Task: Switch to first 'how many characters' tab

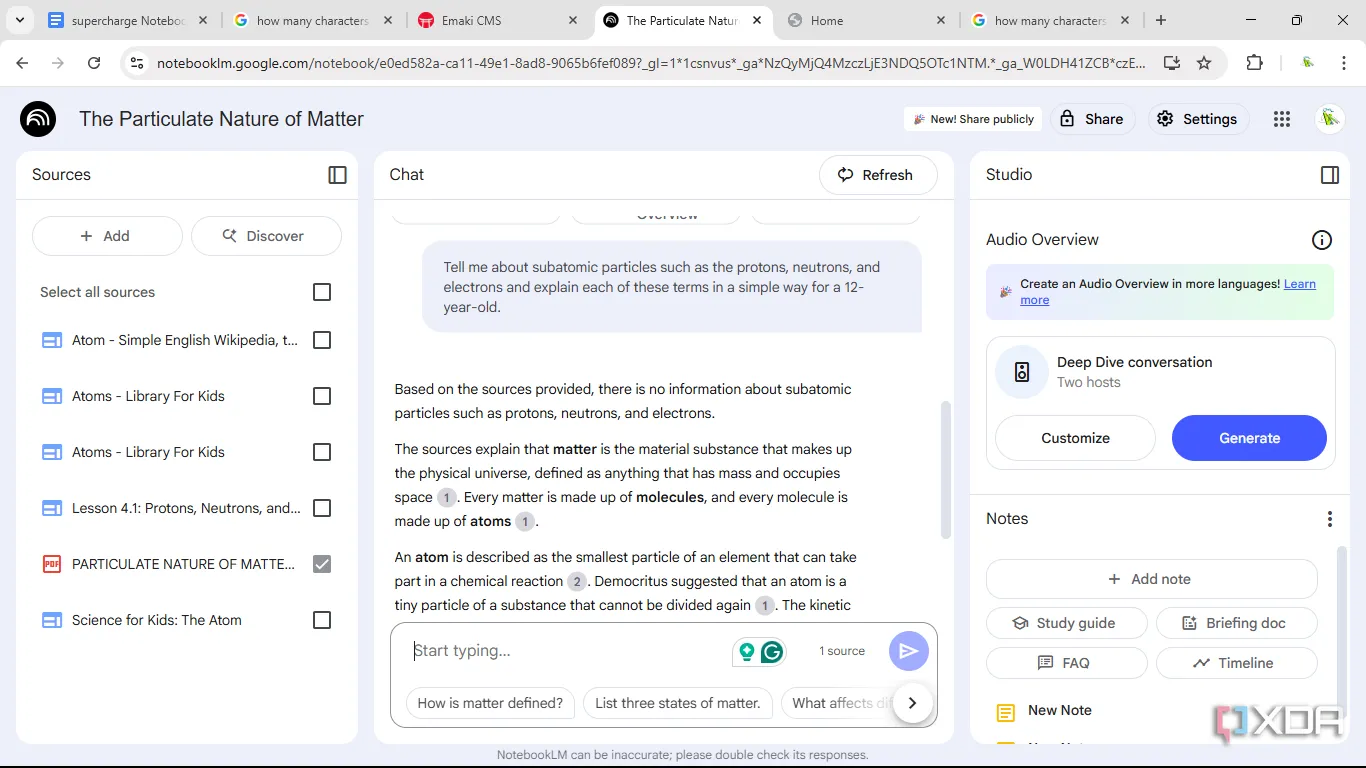Action: 312,20
